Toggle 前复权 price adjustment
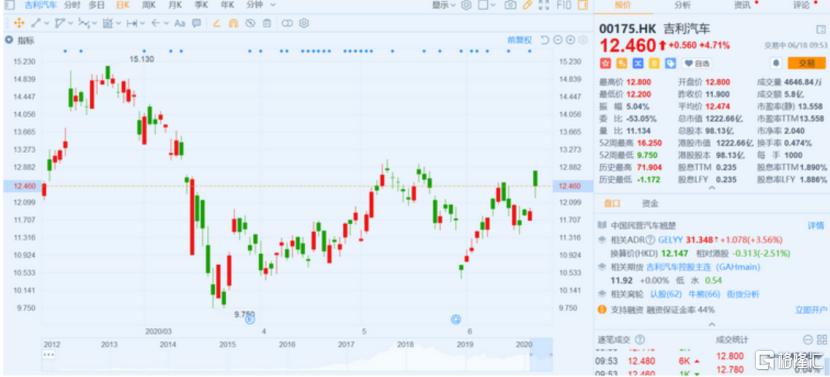The image size is (830, 377). 520,40
